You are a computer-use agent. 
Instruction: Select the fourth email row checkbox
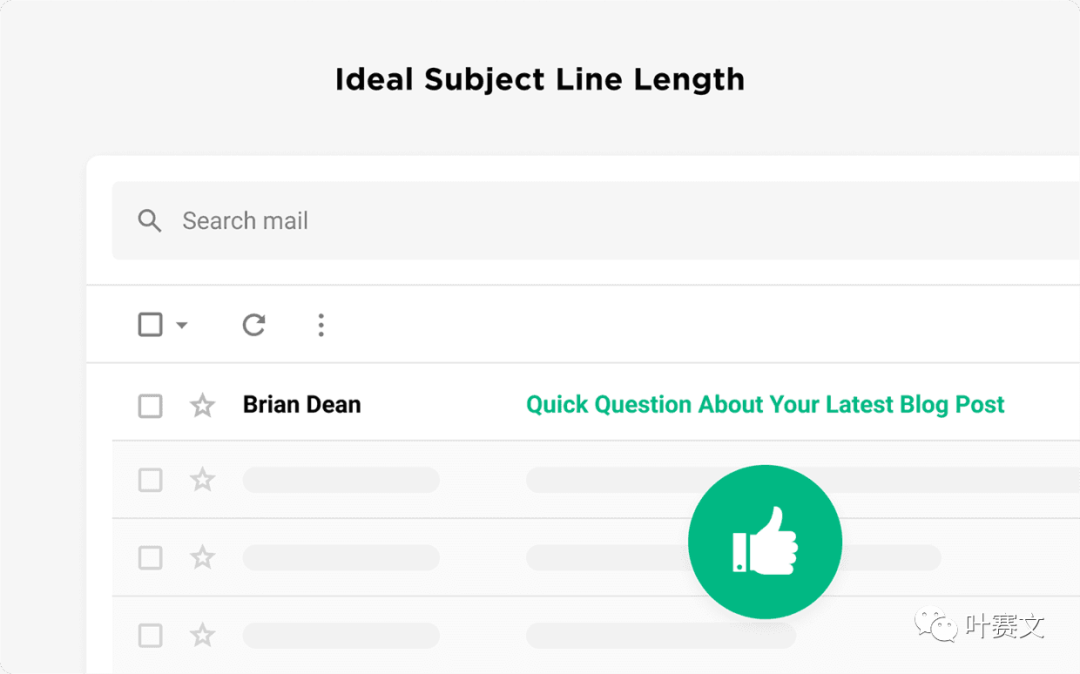pos(150,635)
